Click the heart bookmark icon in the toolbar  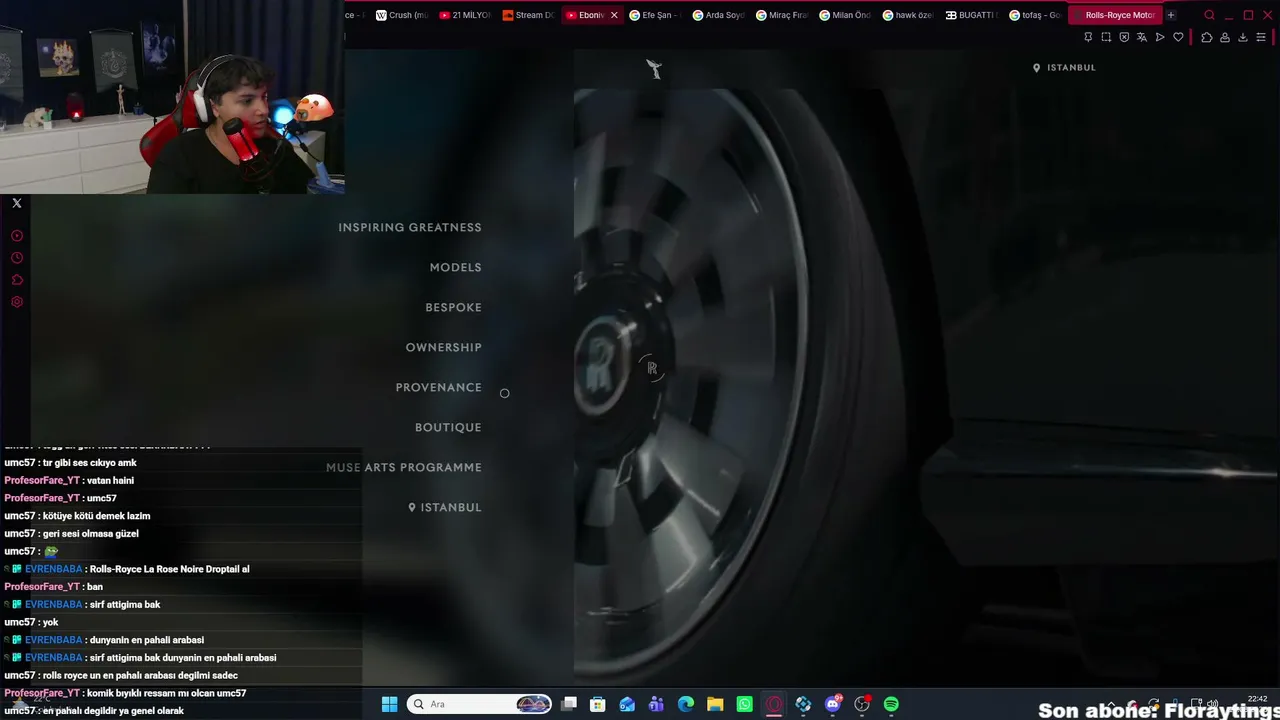pos(1178,37)
